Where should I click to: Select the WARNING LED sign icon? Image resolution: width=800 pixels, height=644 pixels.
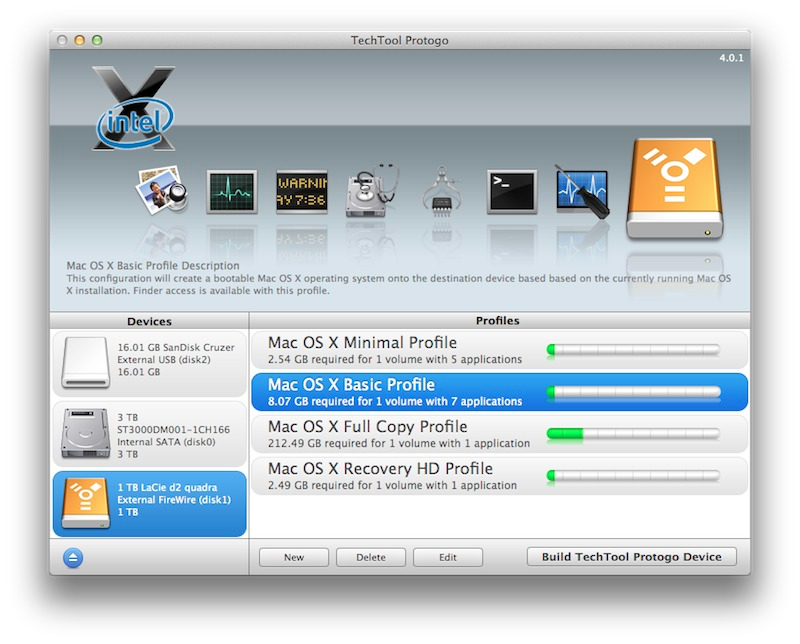pyautogui.click(x=302, y=192)
